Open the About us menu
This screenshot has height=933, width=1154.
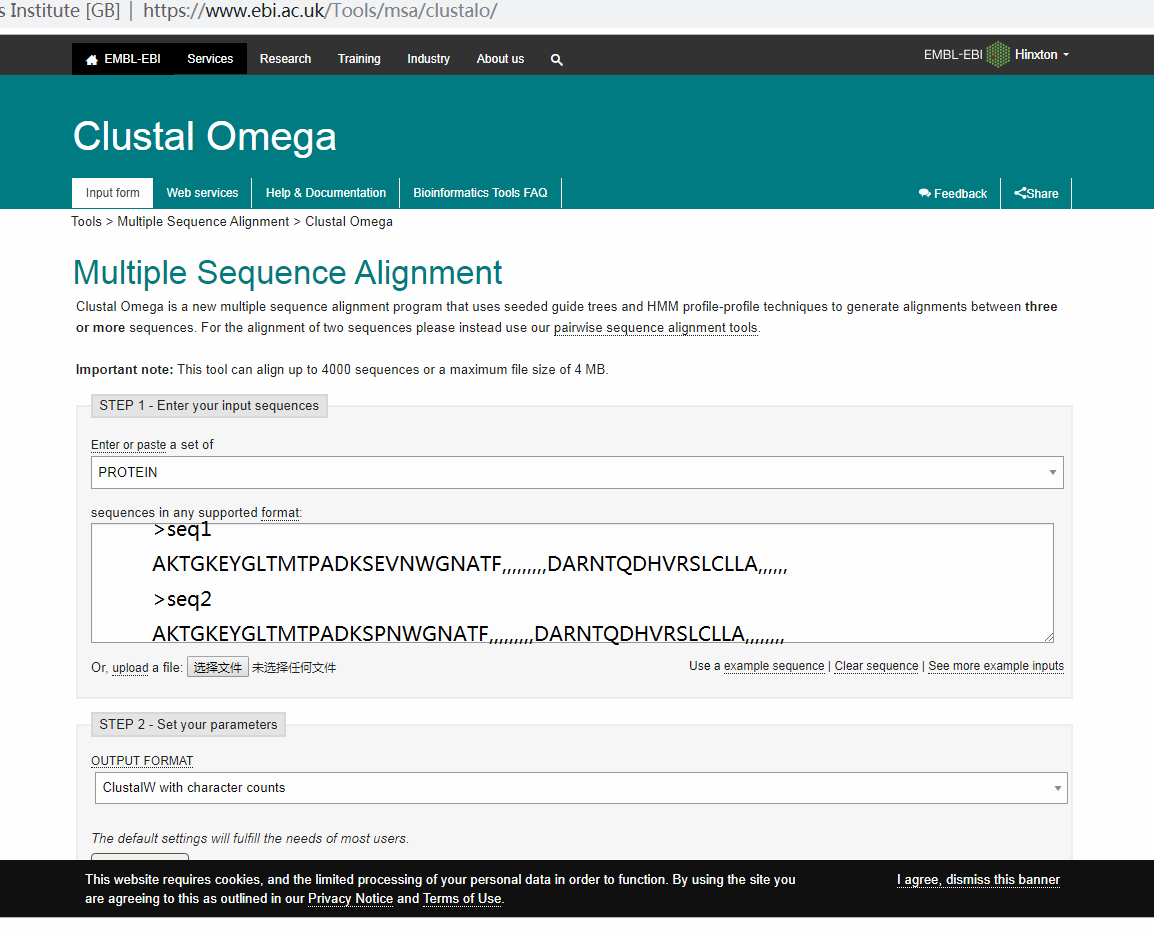(x=500, y=59)
